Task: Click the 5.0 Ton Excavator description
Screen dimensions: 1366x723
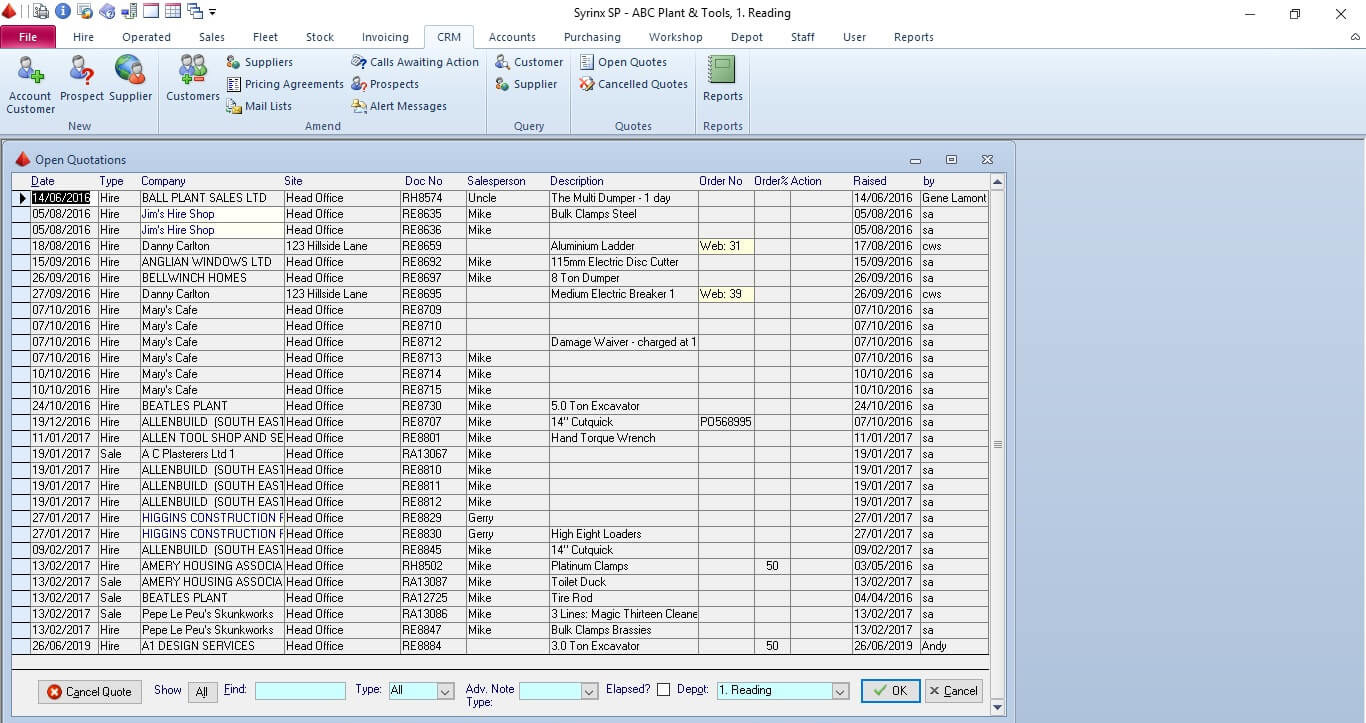Action: pos(623,406)
